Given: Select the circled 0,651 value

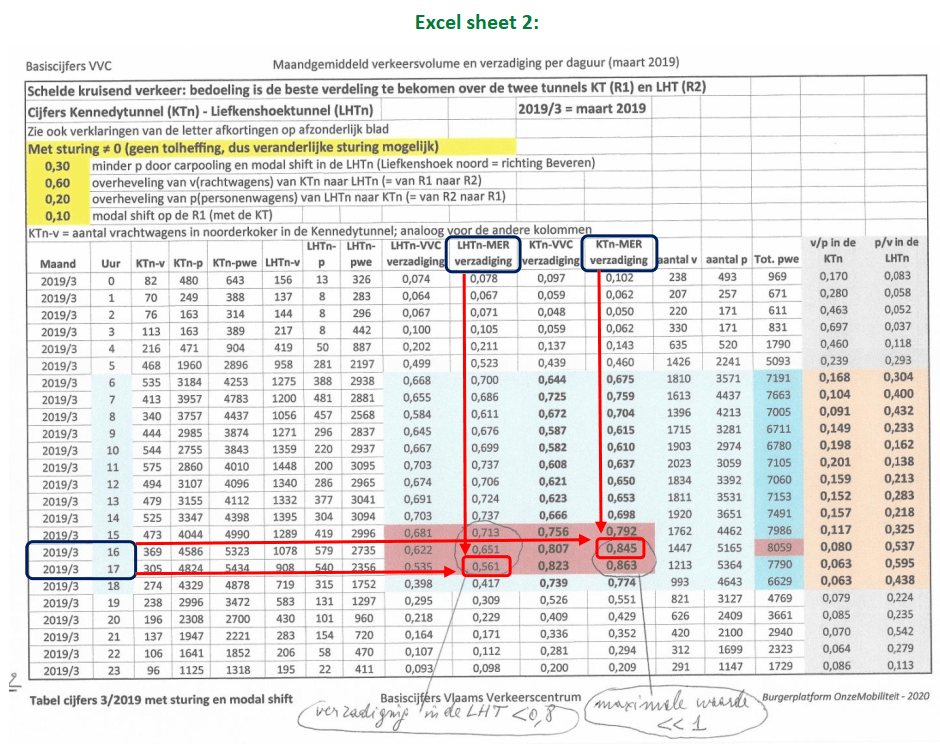Looking at the screenshot, I should pyautogui.click(x=484, y=549).
